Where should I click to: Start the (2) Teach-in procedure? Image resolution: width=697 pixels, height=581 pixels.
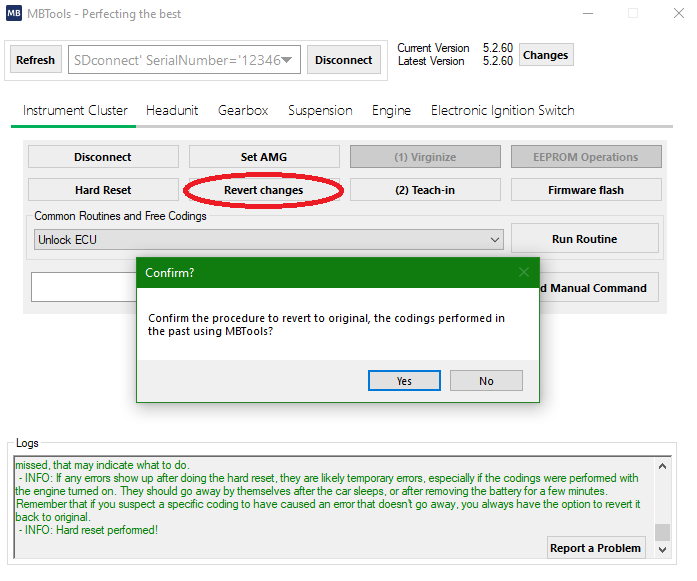click(x=425, y=190)
